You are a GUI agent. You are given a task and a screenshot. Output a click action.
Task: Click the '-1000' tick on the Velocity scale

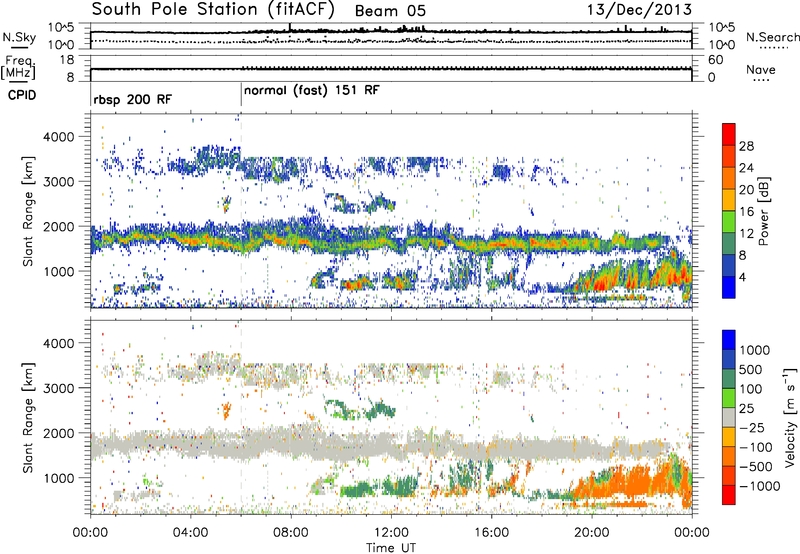(x=759, y=486)
